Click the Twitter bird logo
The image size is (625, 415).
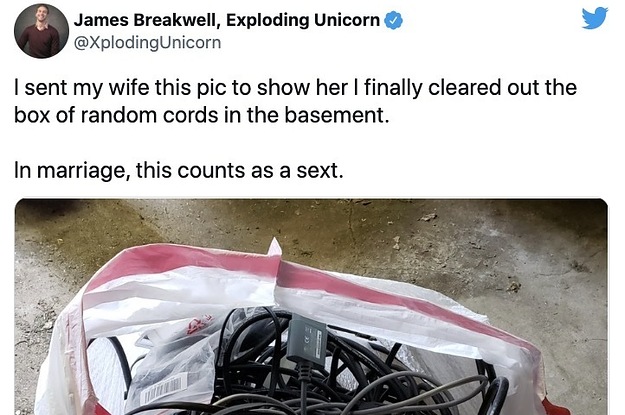coord(594,18)
